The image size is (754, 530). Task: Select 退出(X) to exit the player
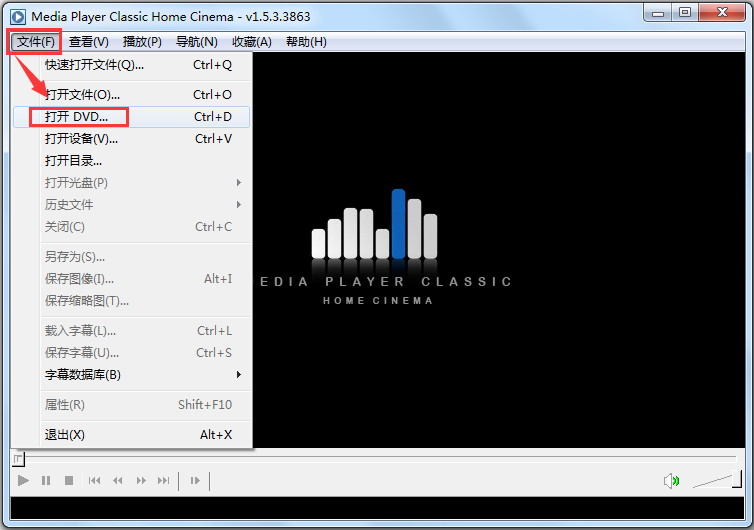point(65,435)
